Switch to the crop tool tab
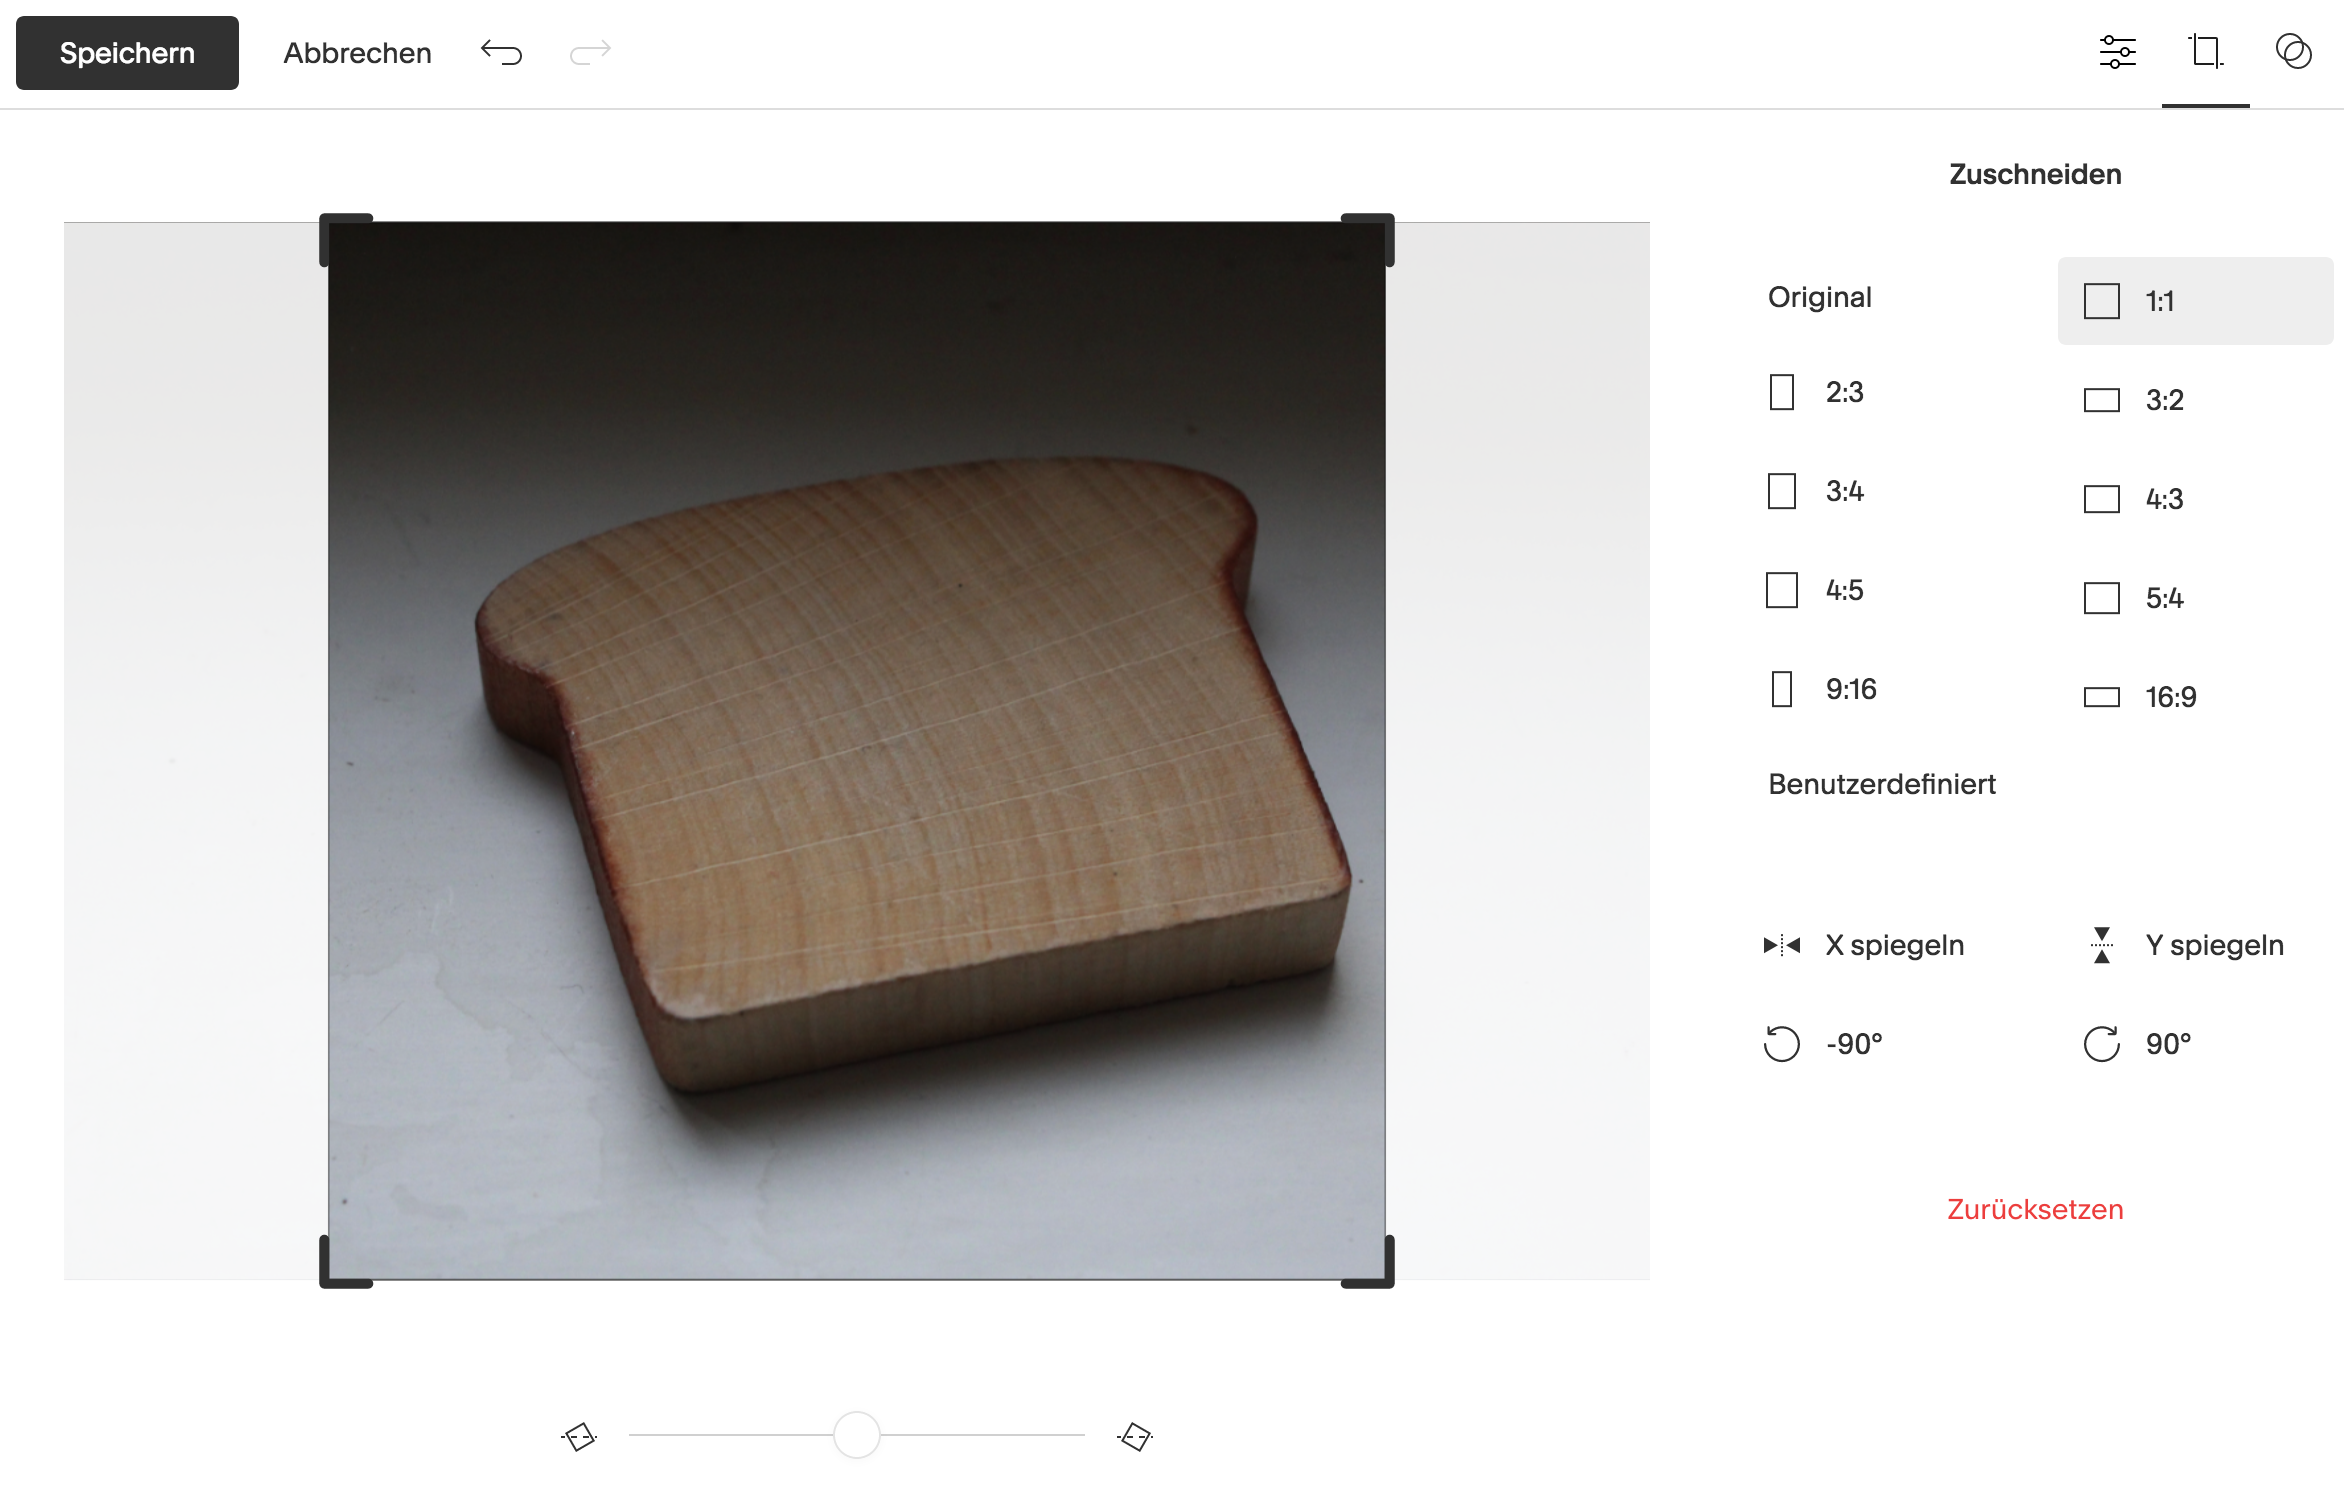Viewport: 2344px width, 1494px height. pyautogui.click(x=2205, y=52)
